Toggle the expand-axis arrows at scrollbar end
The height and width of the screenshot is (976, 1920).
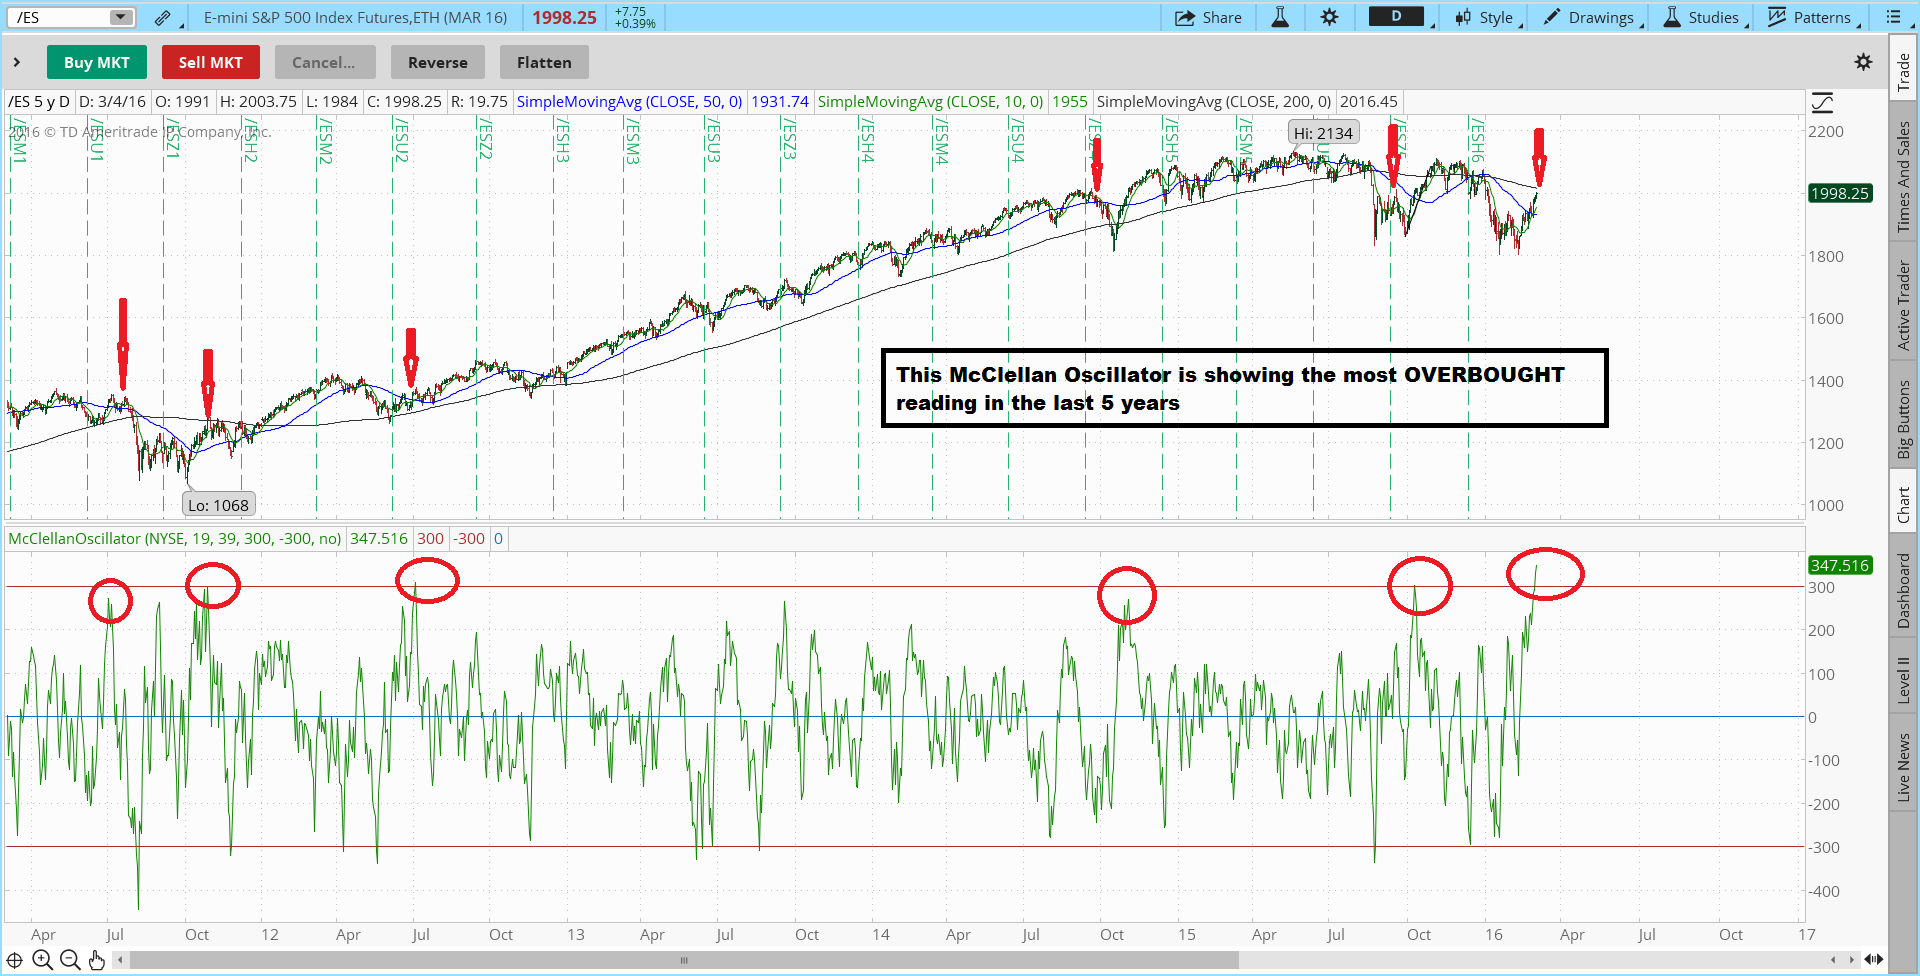(1873, 960)
